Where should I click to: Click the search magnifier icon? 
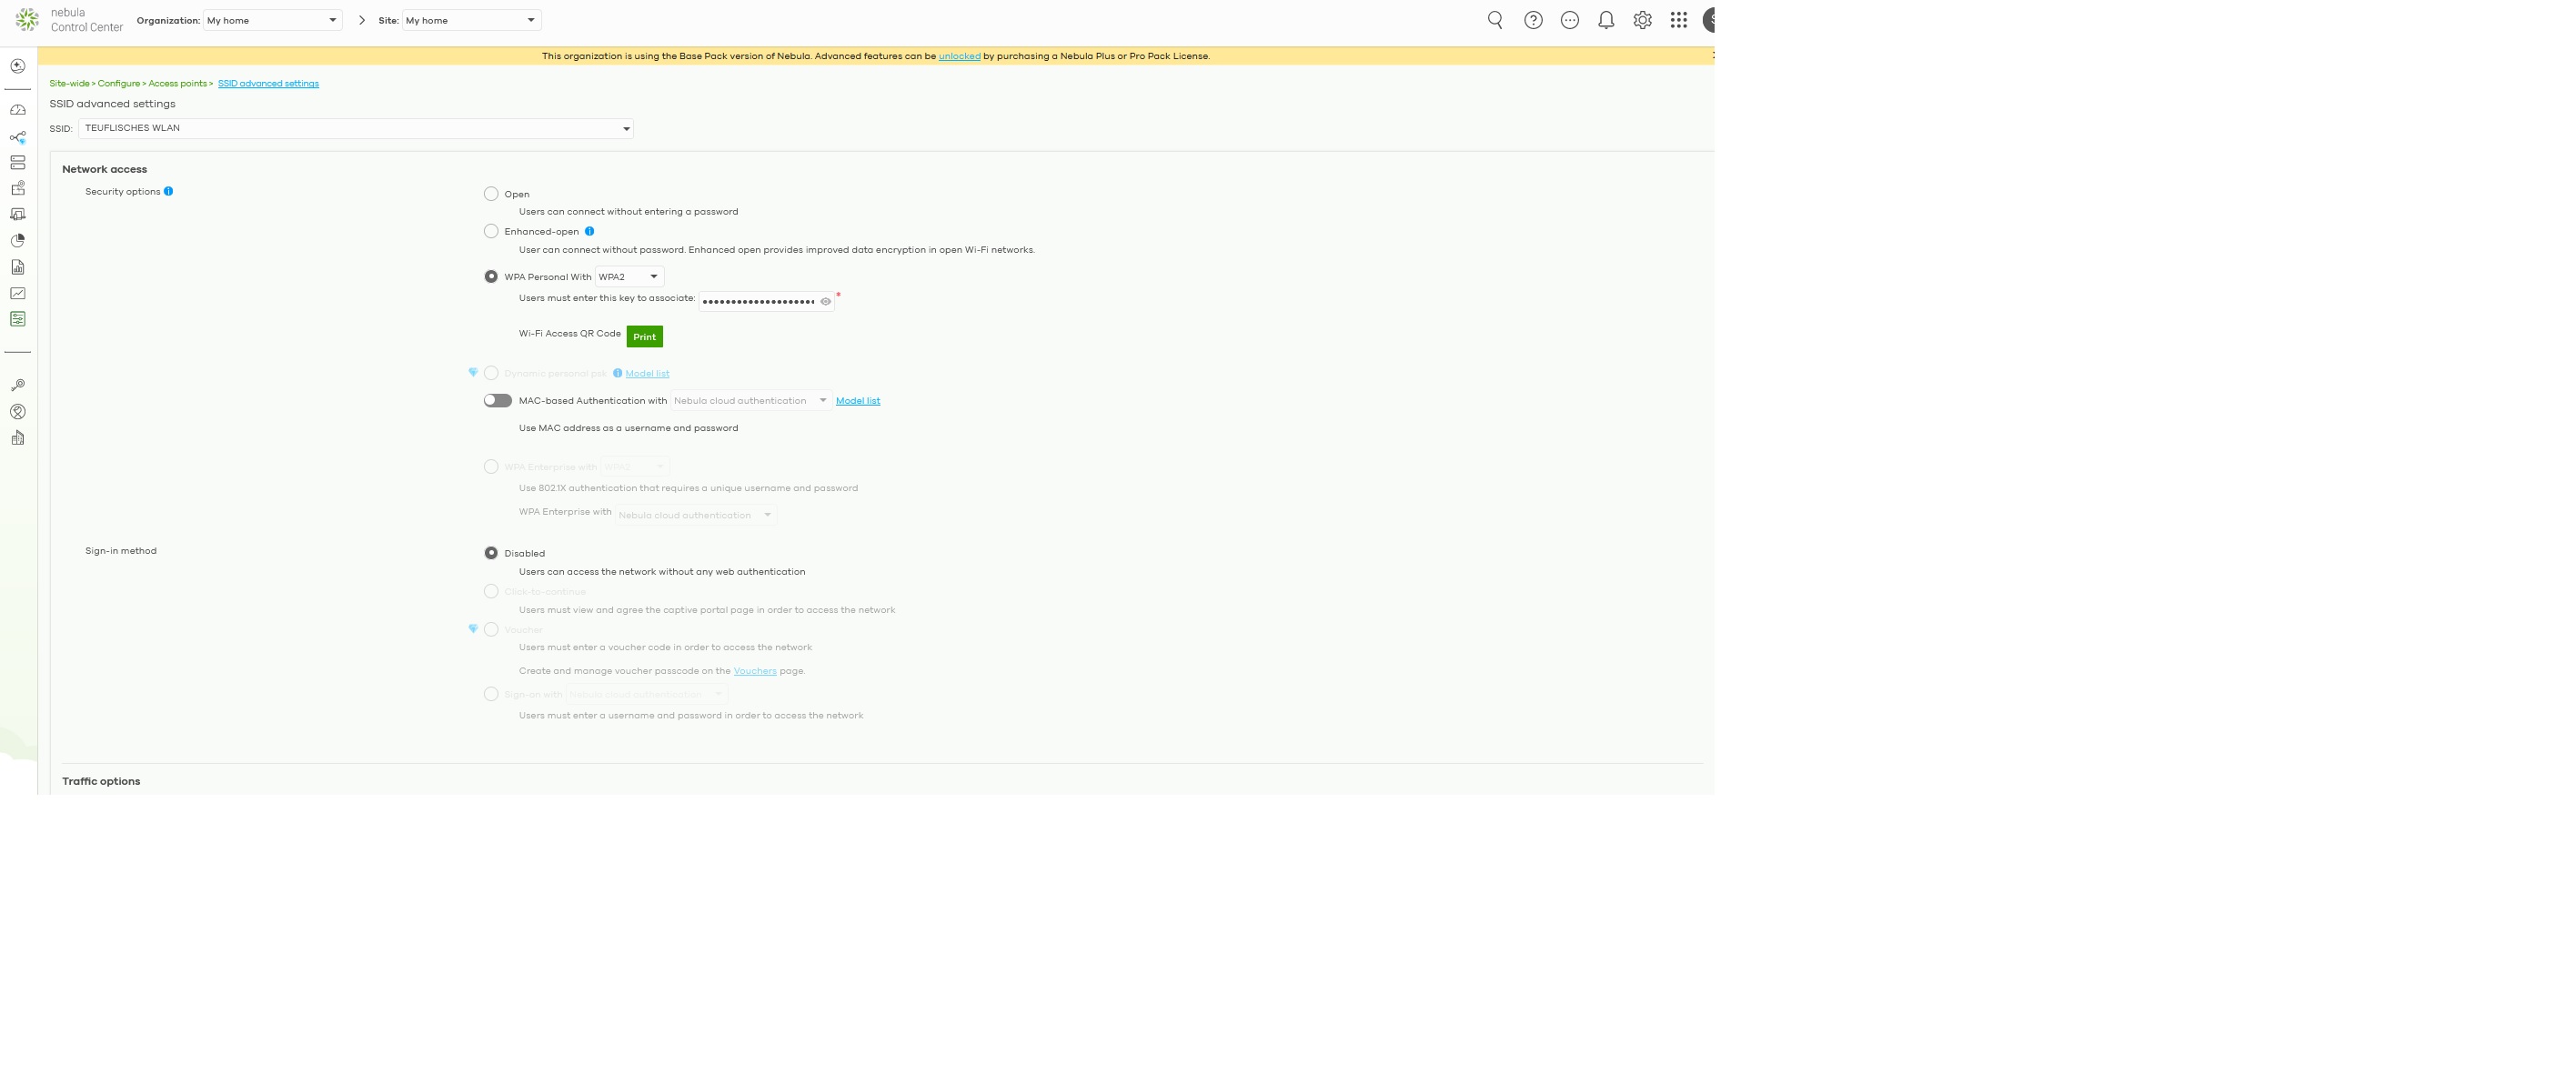click(1495, 20)
